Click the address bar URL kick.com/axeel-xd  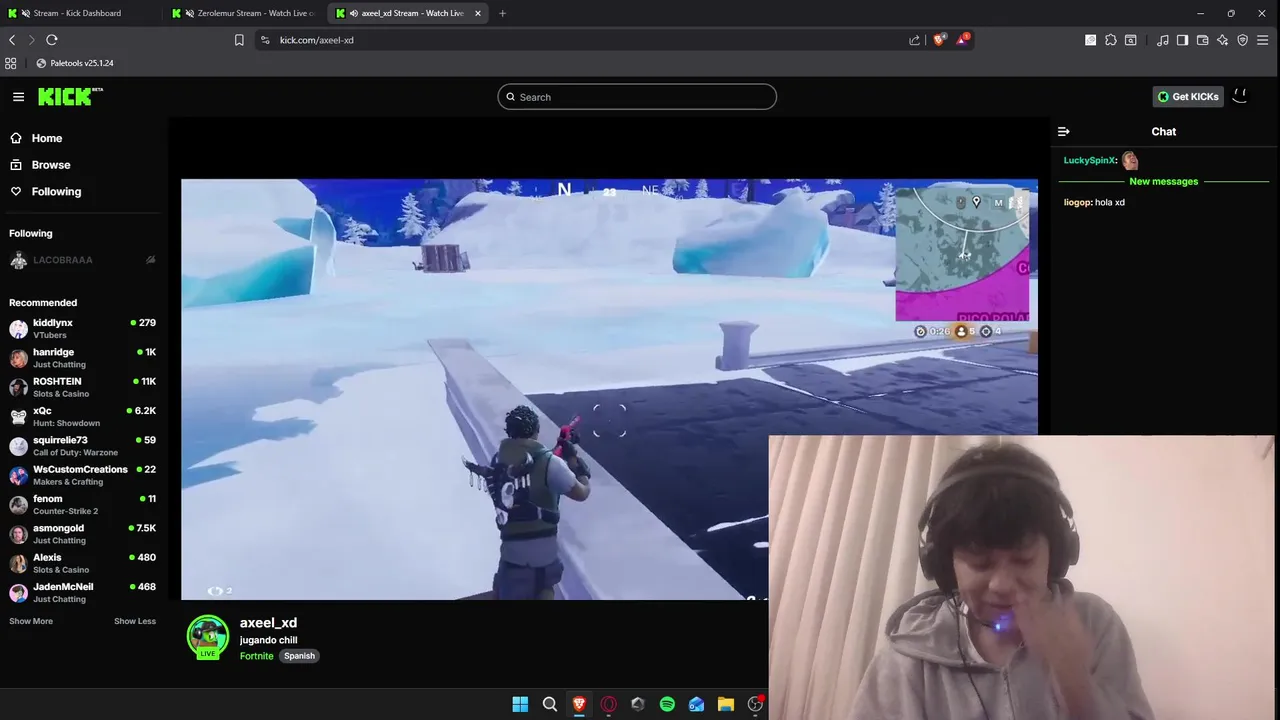pyautogui.click(x=317, y=40)
